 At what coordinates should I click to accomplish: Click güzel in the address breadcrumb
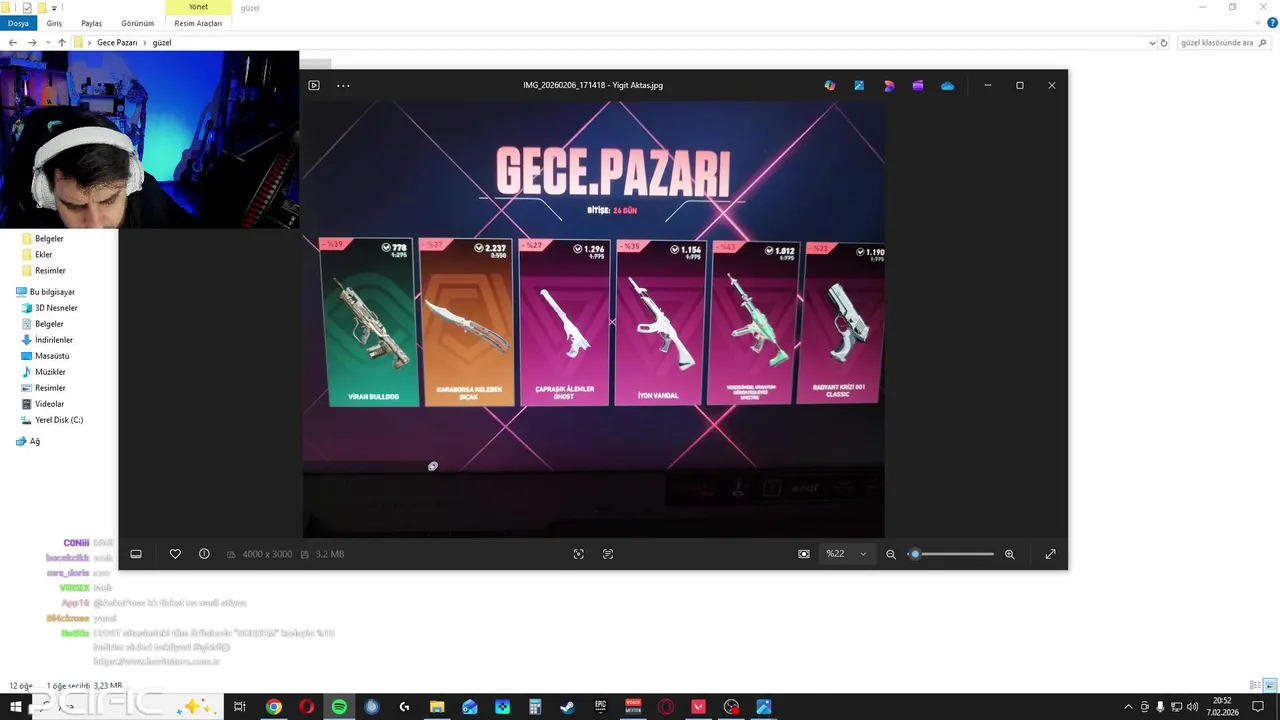[162, 43]
